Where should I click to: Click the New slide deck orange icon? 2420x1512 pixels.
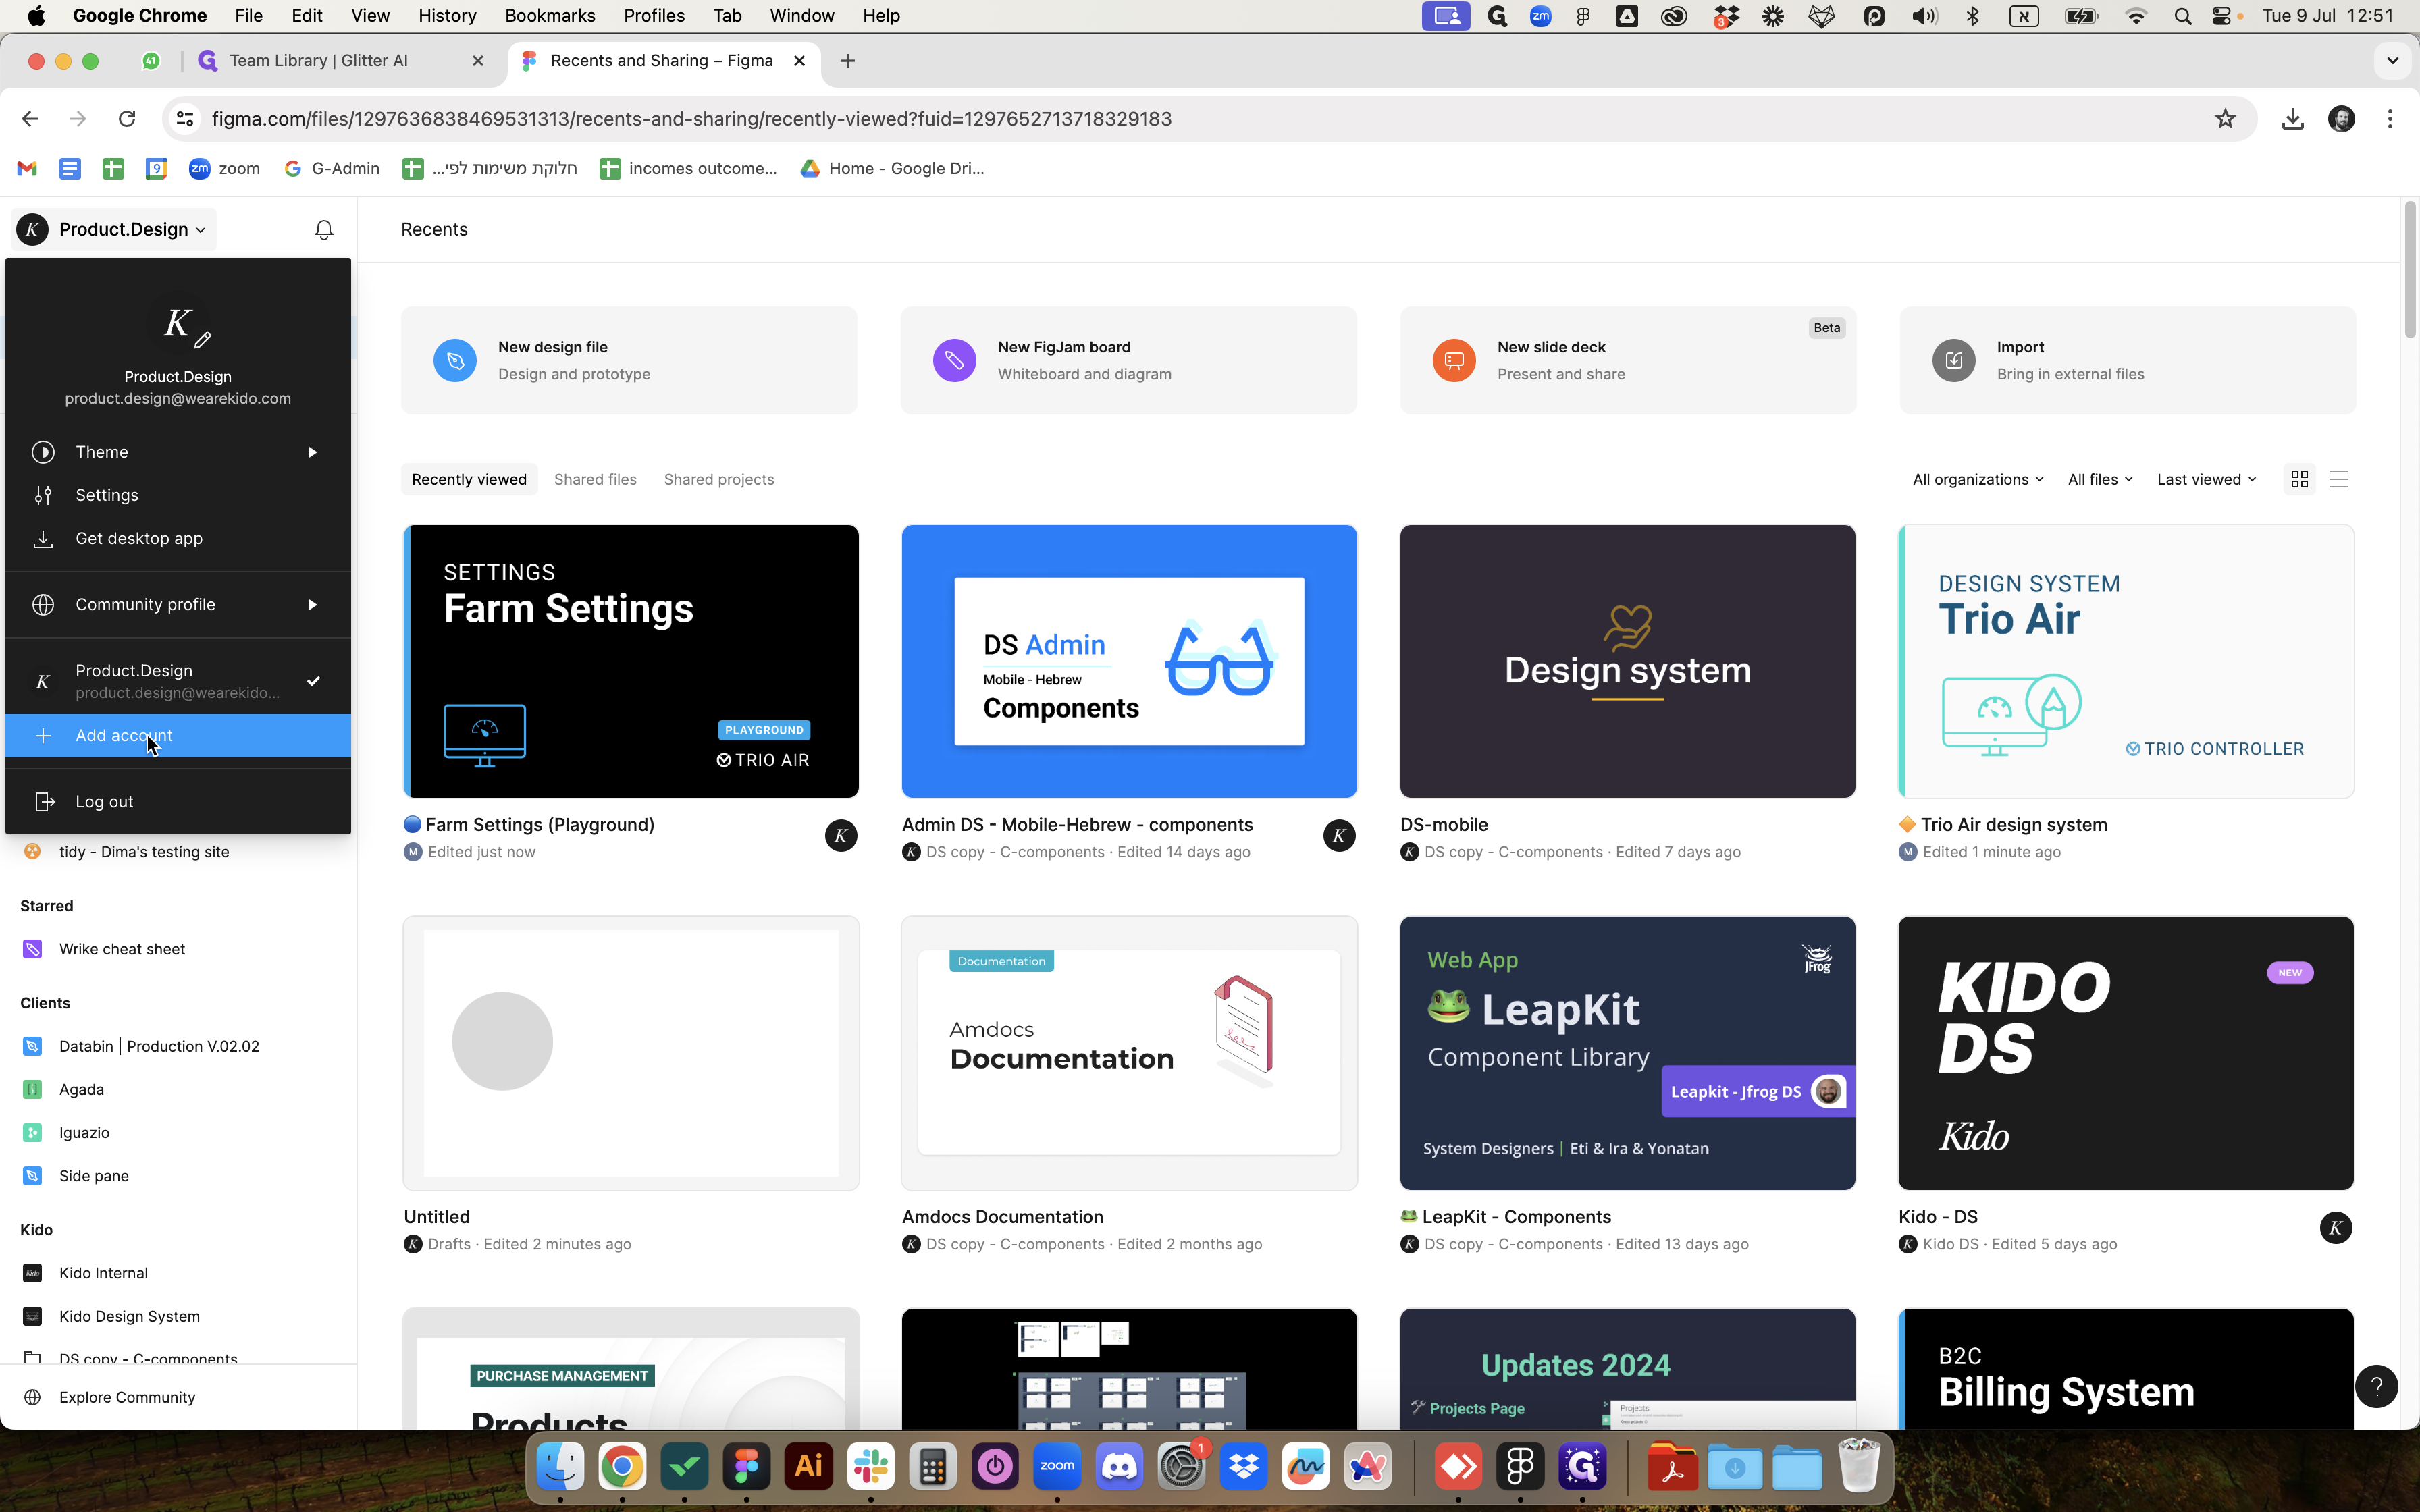point(1454,360)
